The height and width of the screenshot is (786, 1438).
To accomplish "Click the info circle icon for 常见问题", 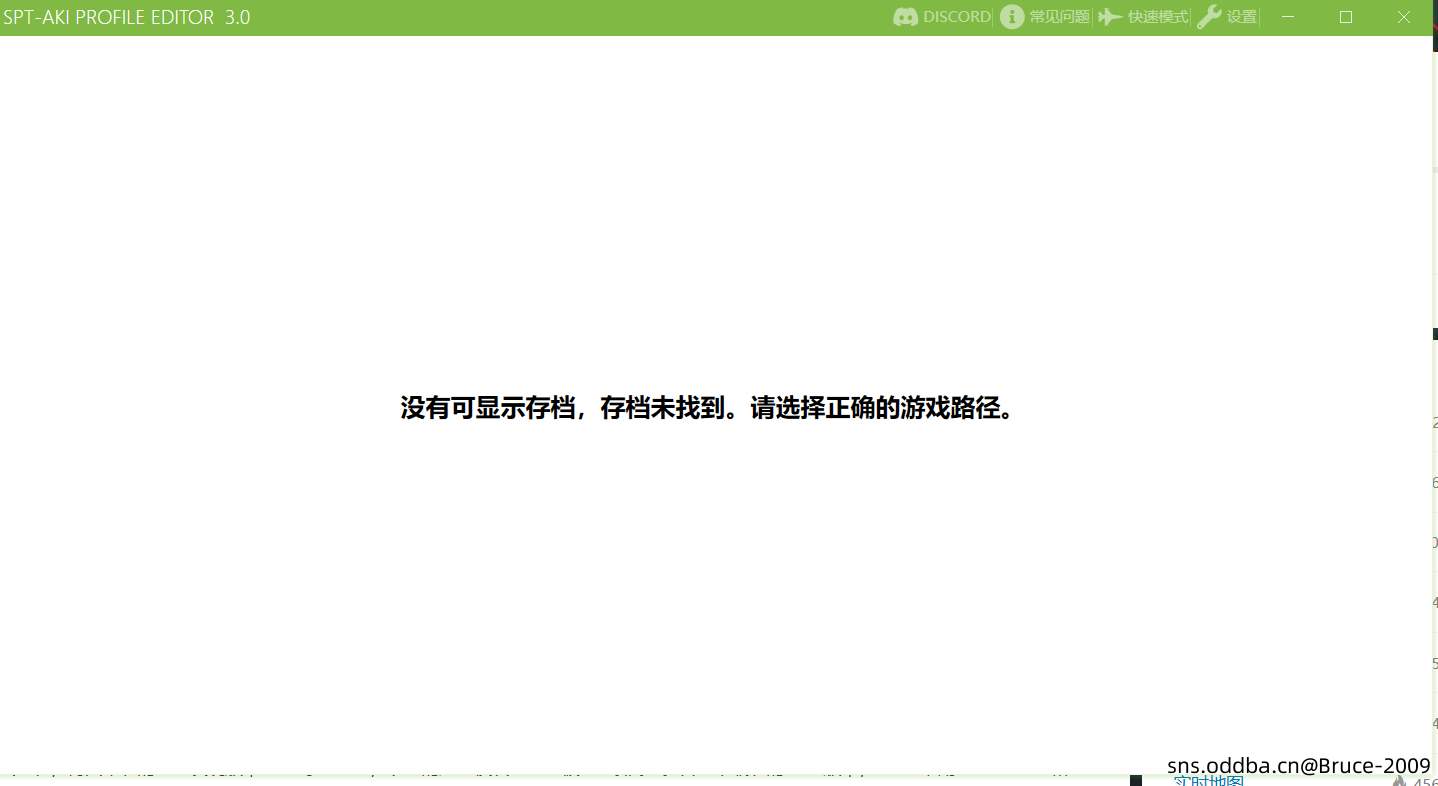I will tap(1012, 17).
